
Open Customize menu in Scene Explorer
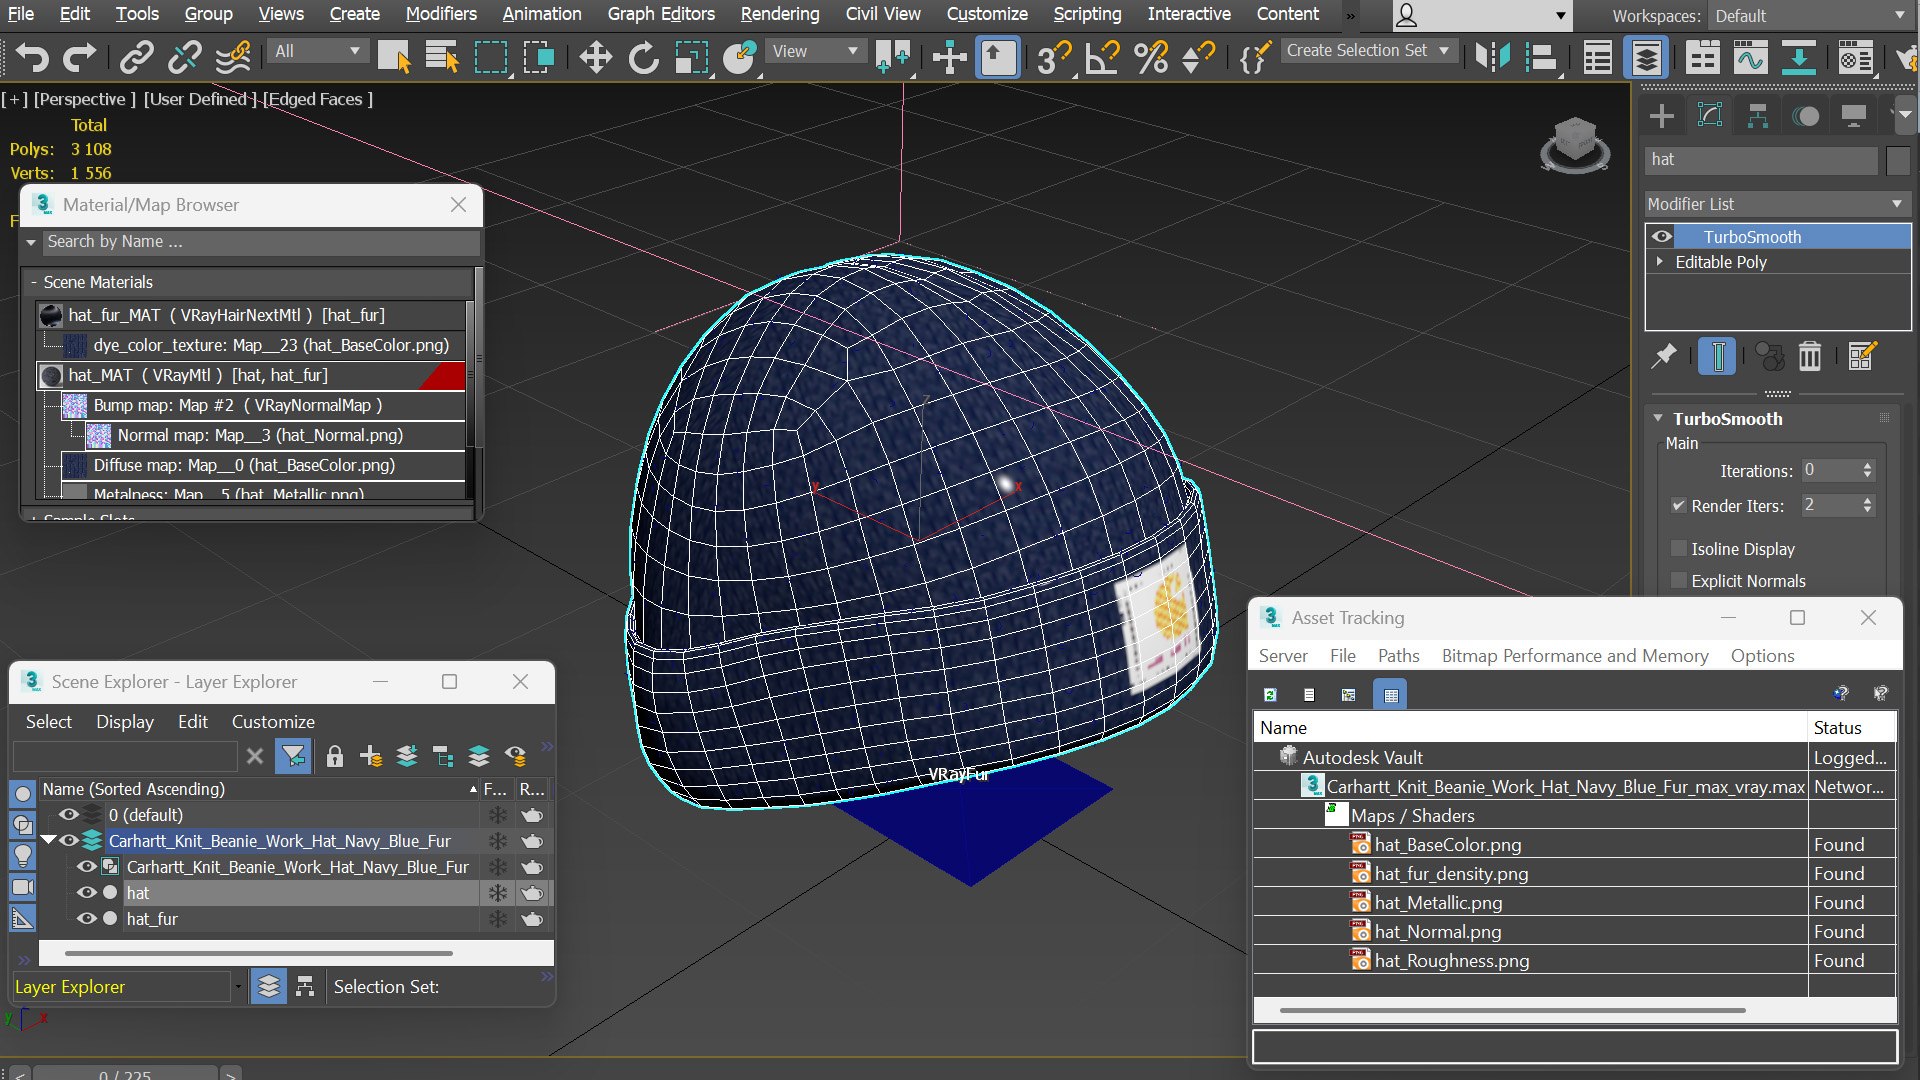[273, 722]
